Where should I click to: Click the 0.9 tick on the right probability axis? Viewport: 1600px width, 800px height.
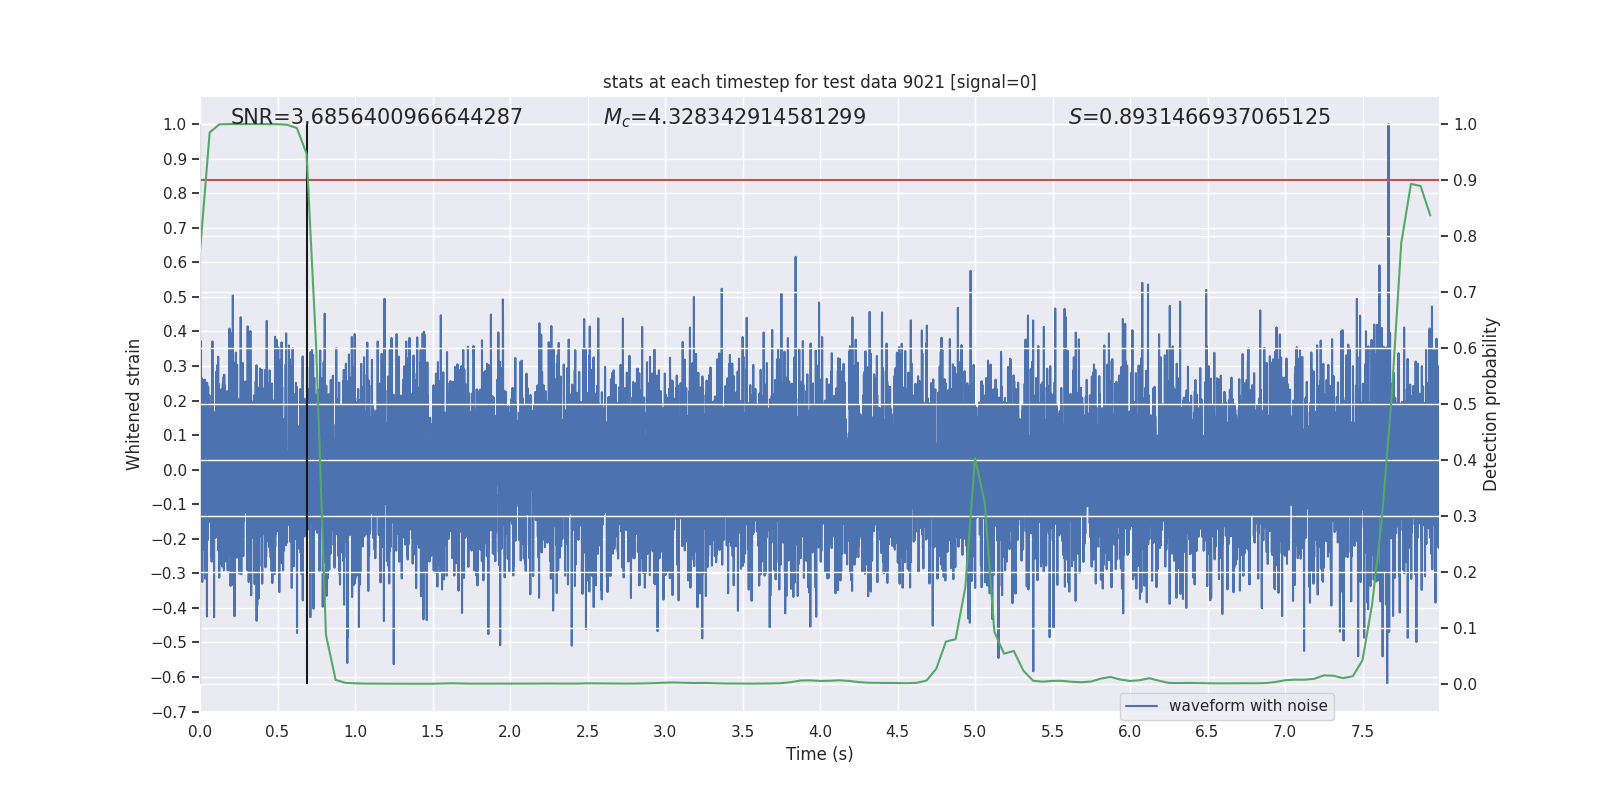1465,181
